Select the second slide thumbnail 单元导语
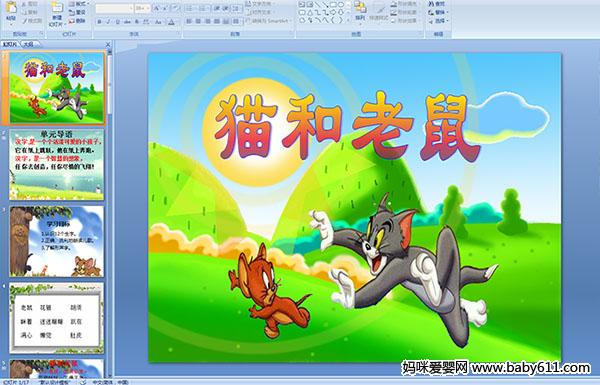600x385 pixels. click(x=57, y=165)
